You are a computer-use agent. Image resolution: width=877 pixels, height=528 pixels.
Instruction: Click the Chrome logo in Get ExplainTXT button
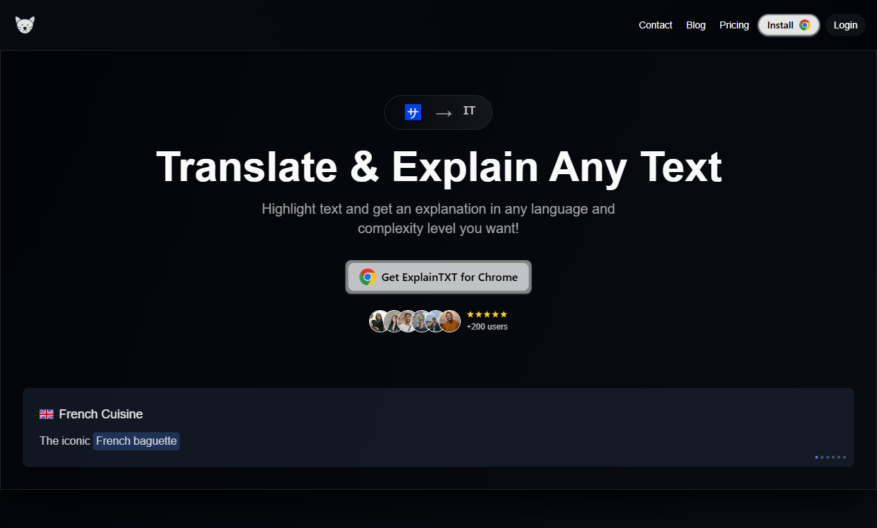pos(367,277)
